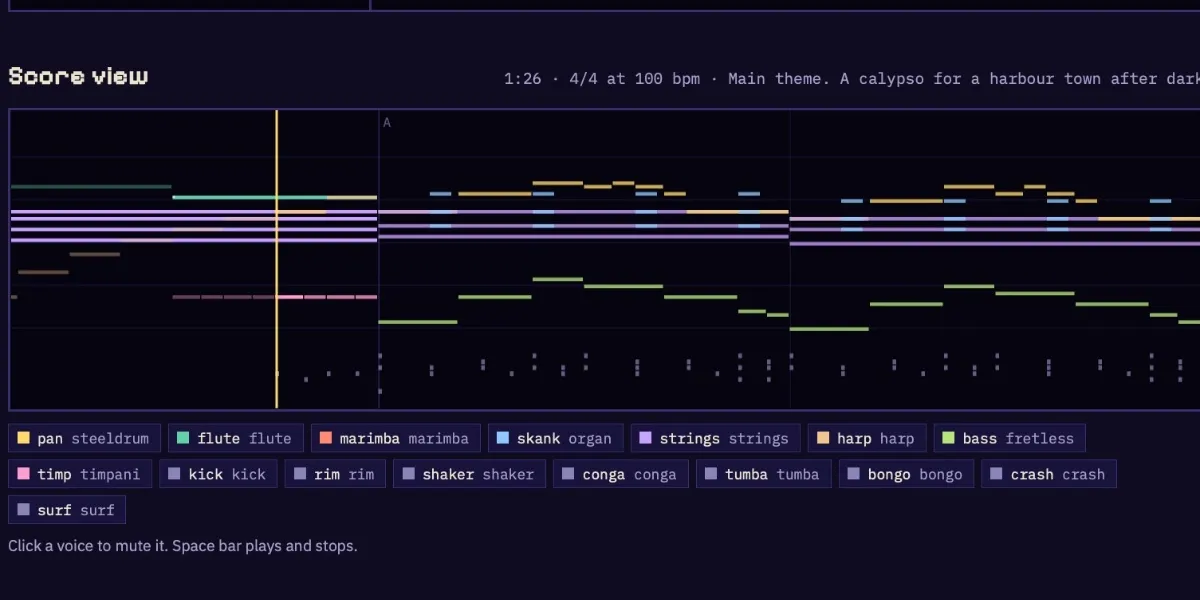Mute the shaker voice
1200x600 pixels.
tap(469, 474)
